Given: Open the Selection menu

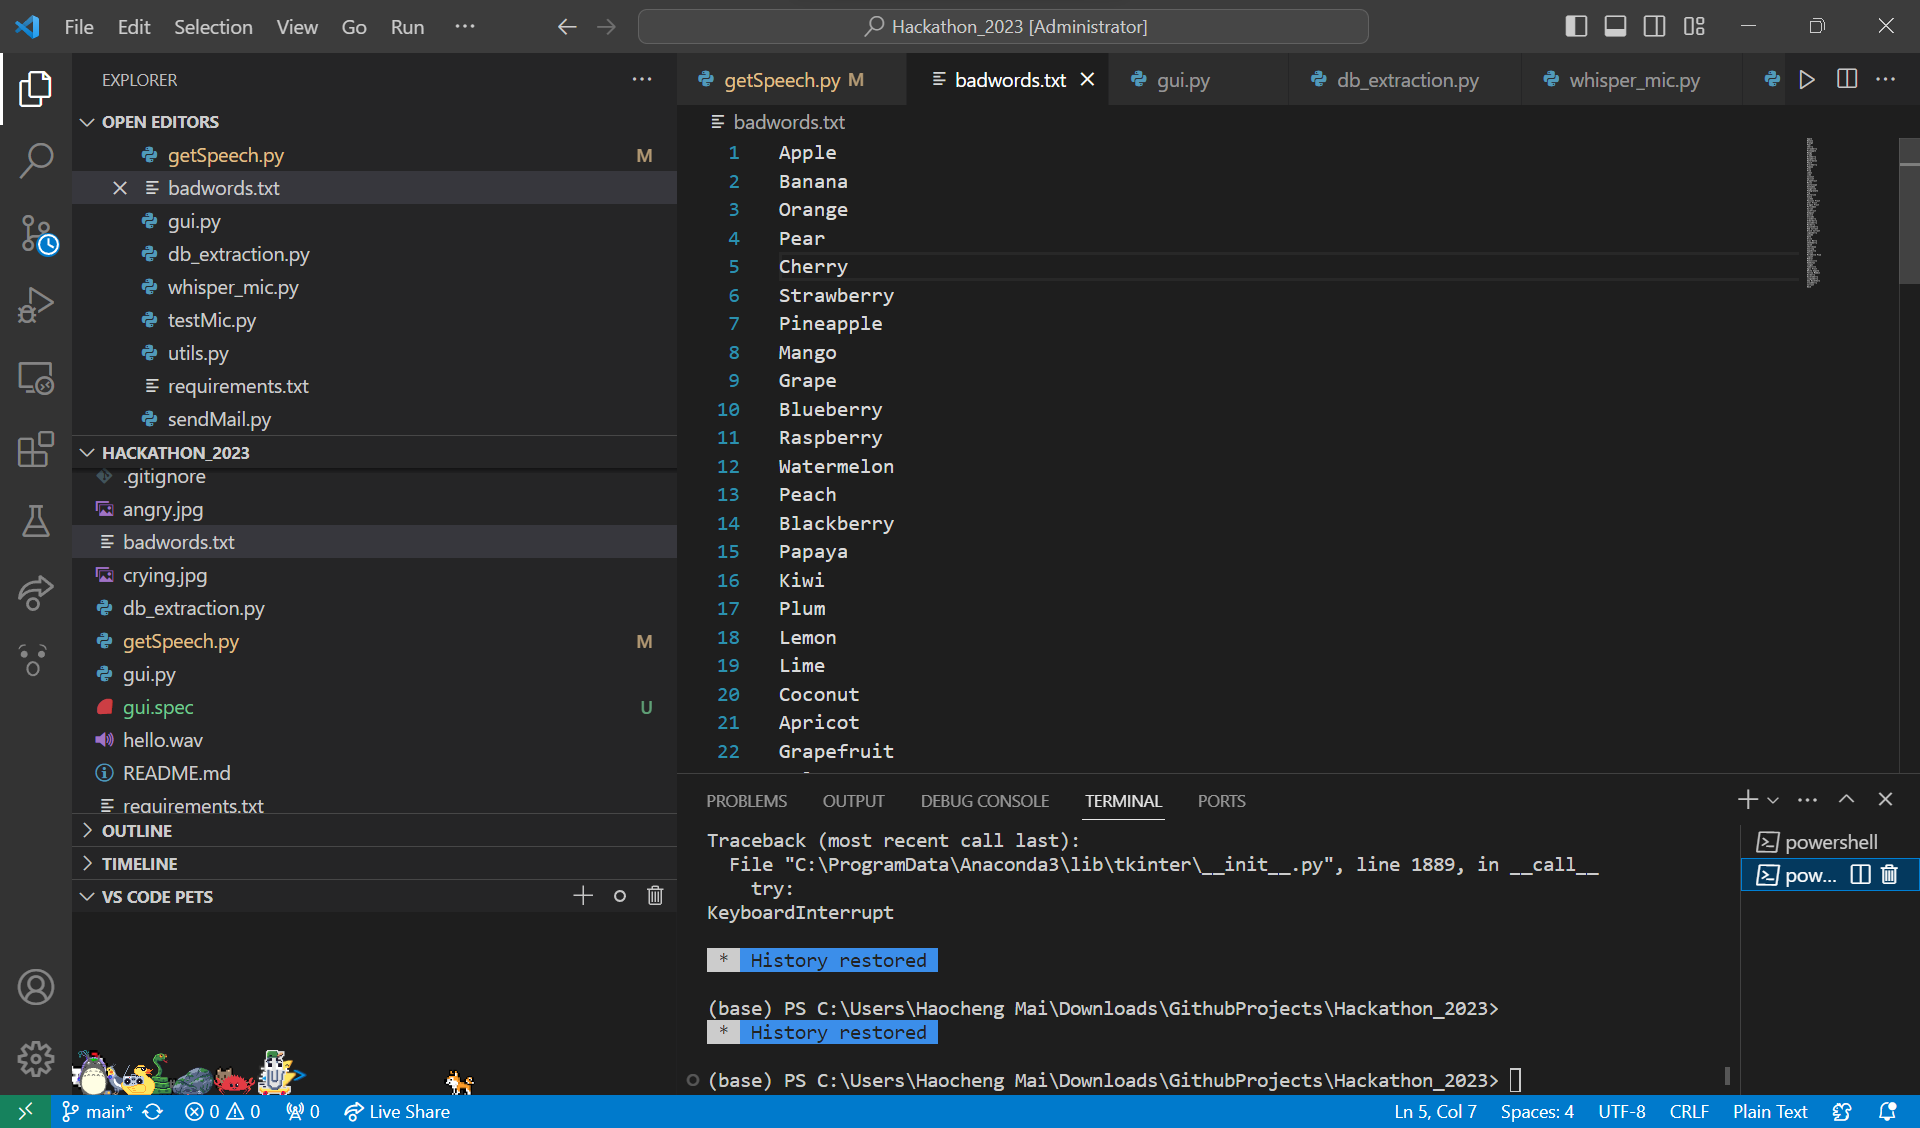Looking at the screenshot, I should pyautogui.click(x=213, y=27).
